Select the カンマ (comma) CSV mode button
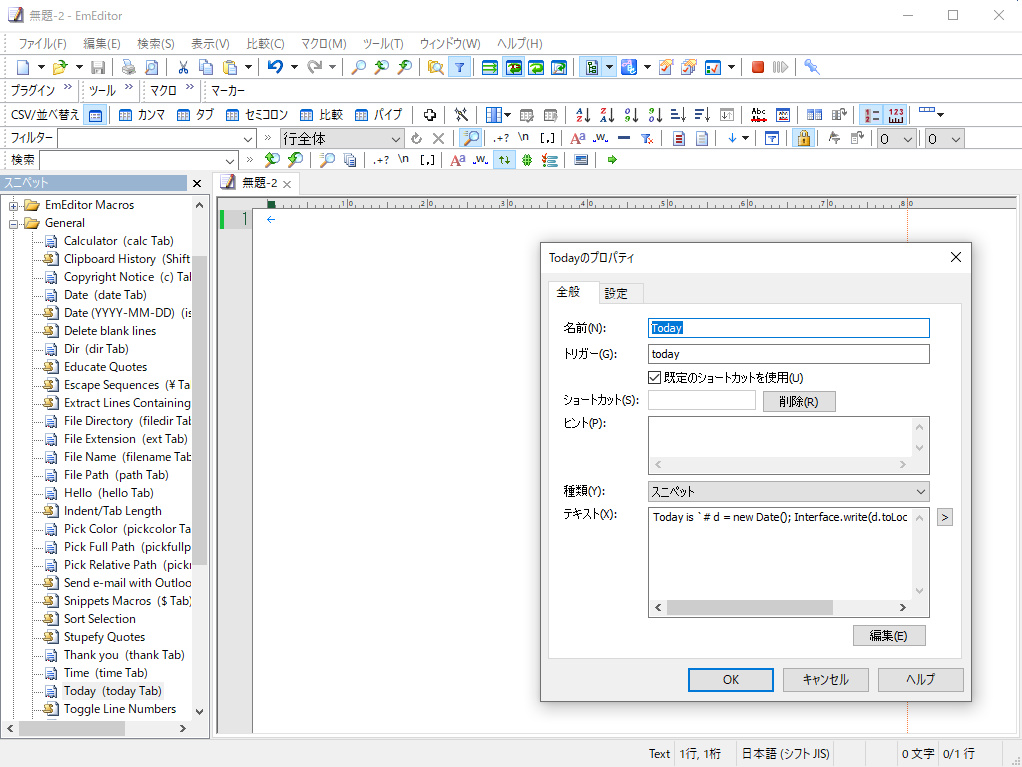1022x767 pixels. point(141,115)
